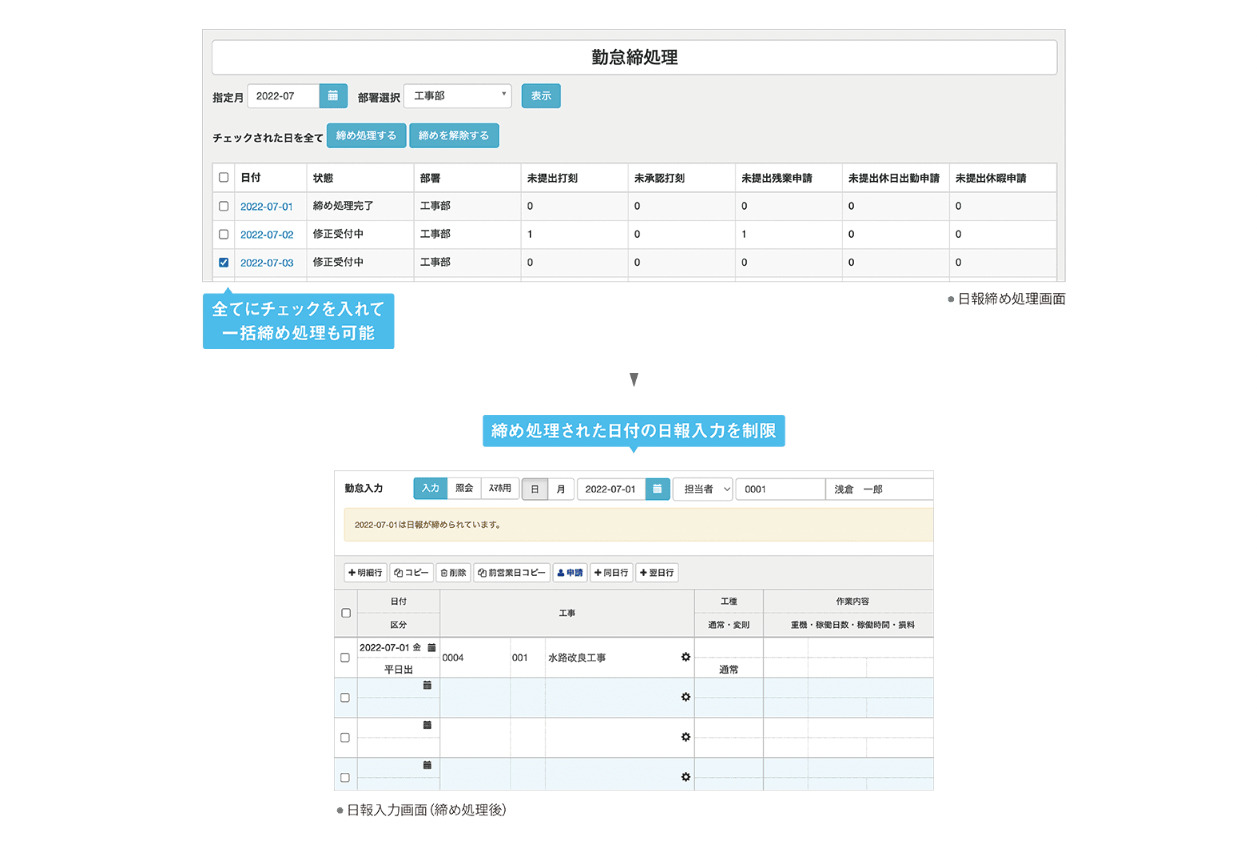The width and height of the screenshot is (1257, 854).
Task: Click the 締めを解除する button
Action: coord(454,136)
